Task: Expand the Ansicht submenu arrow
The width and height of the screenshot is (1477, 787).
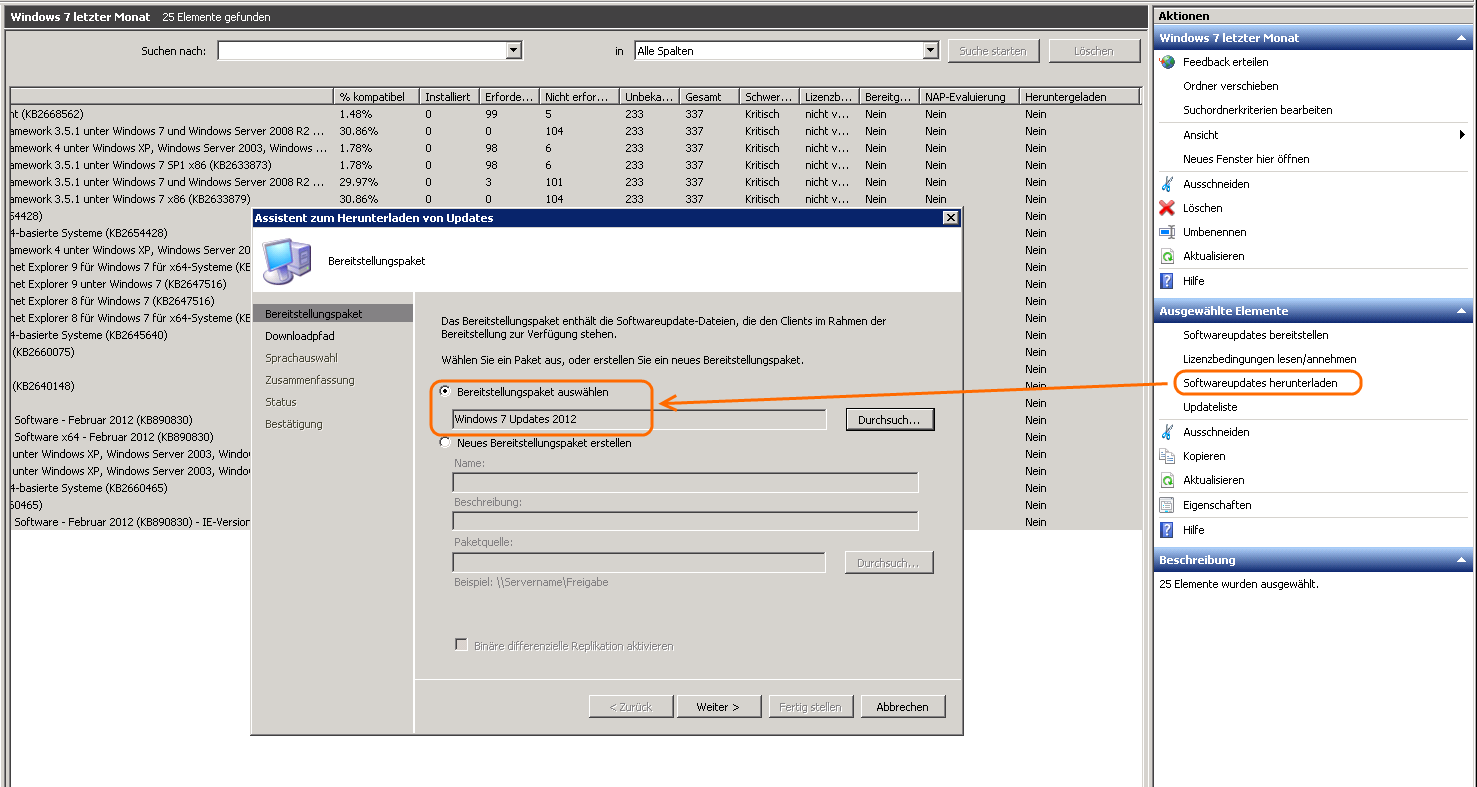Action: [1463, 135]
